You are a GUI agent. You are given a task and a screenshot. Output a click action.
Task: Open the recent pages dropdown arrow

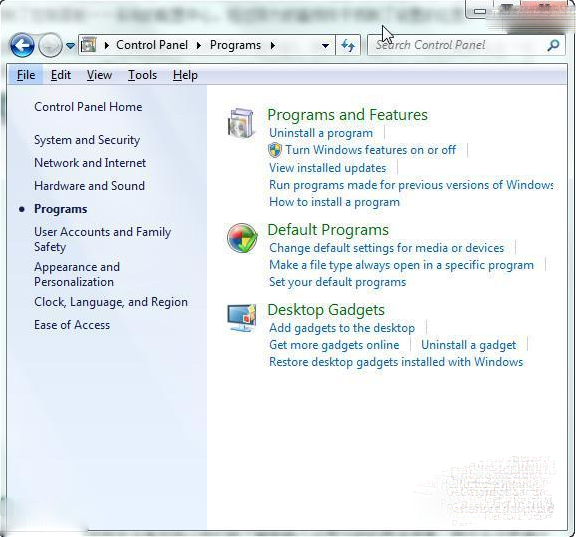click(70, 46)
